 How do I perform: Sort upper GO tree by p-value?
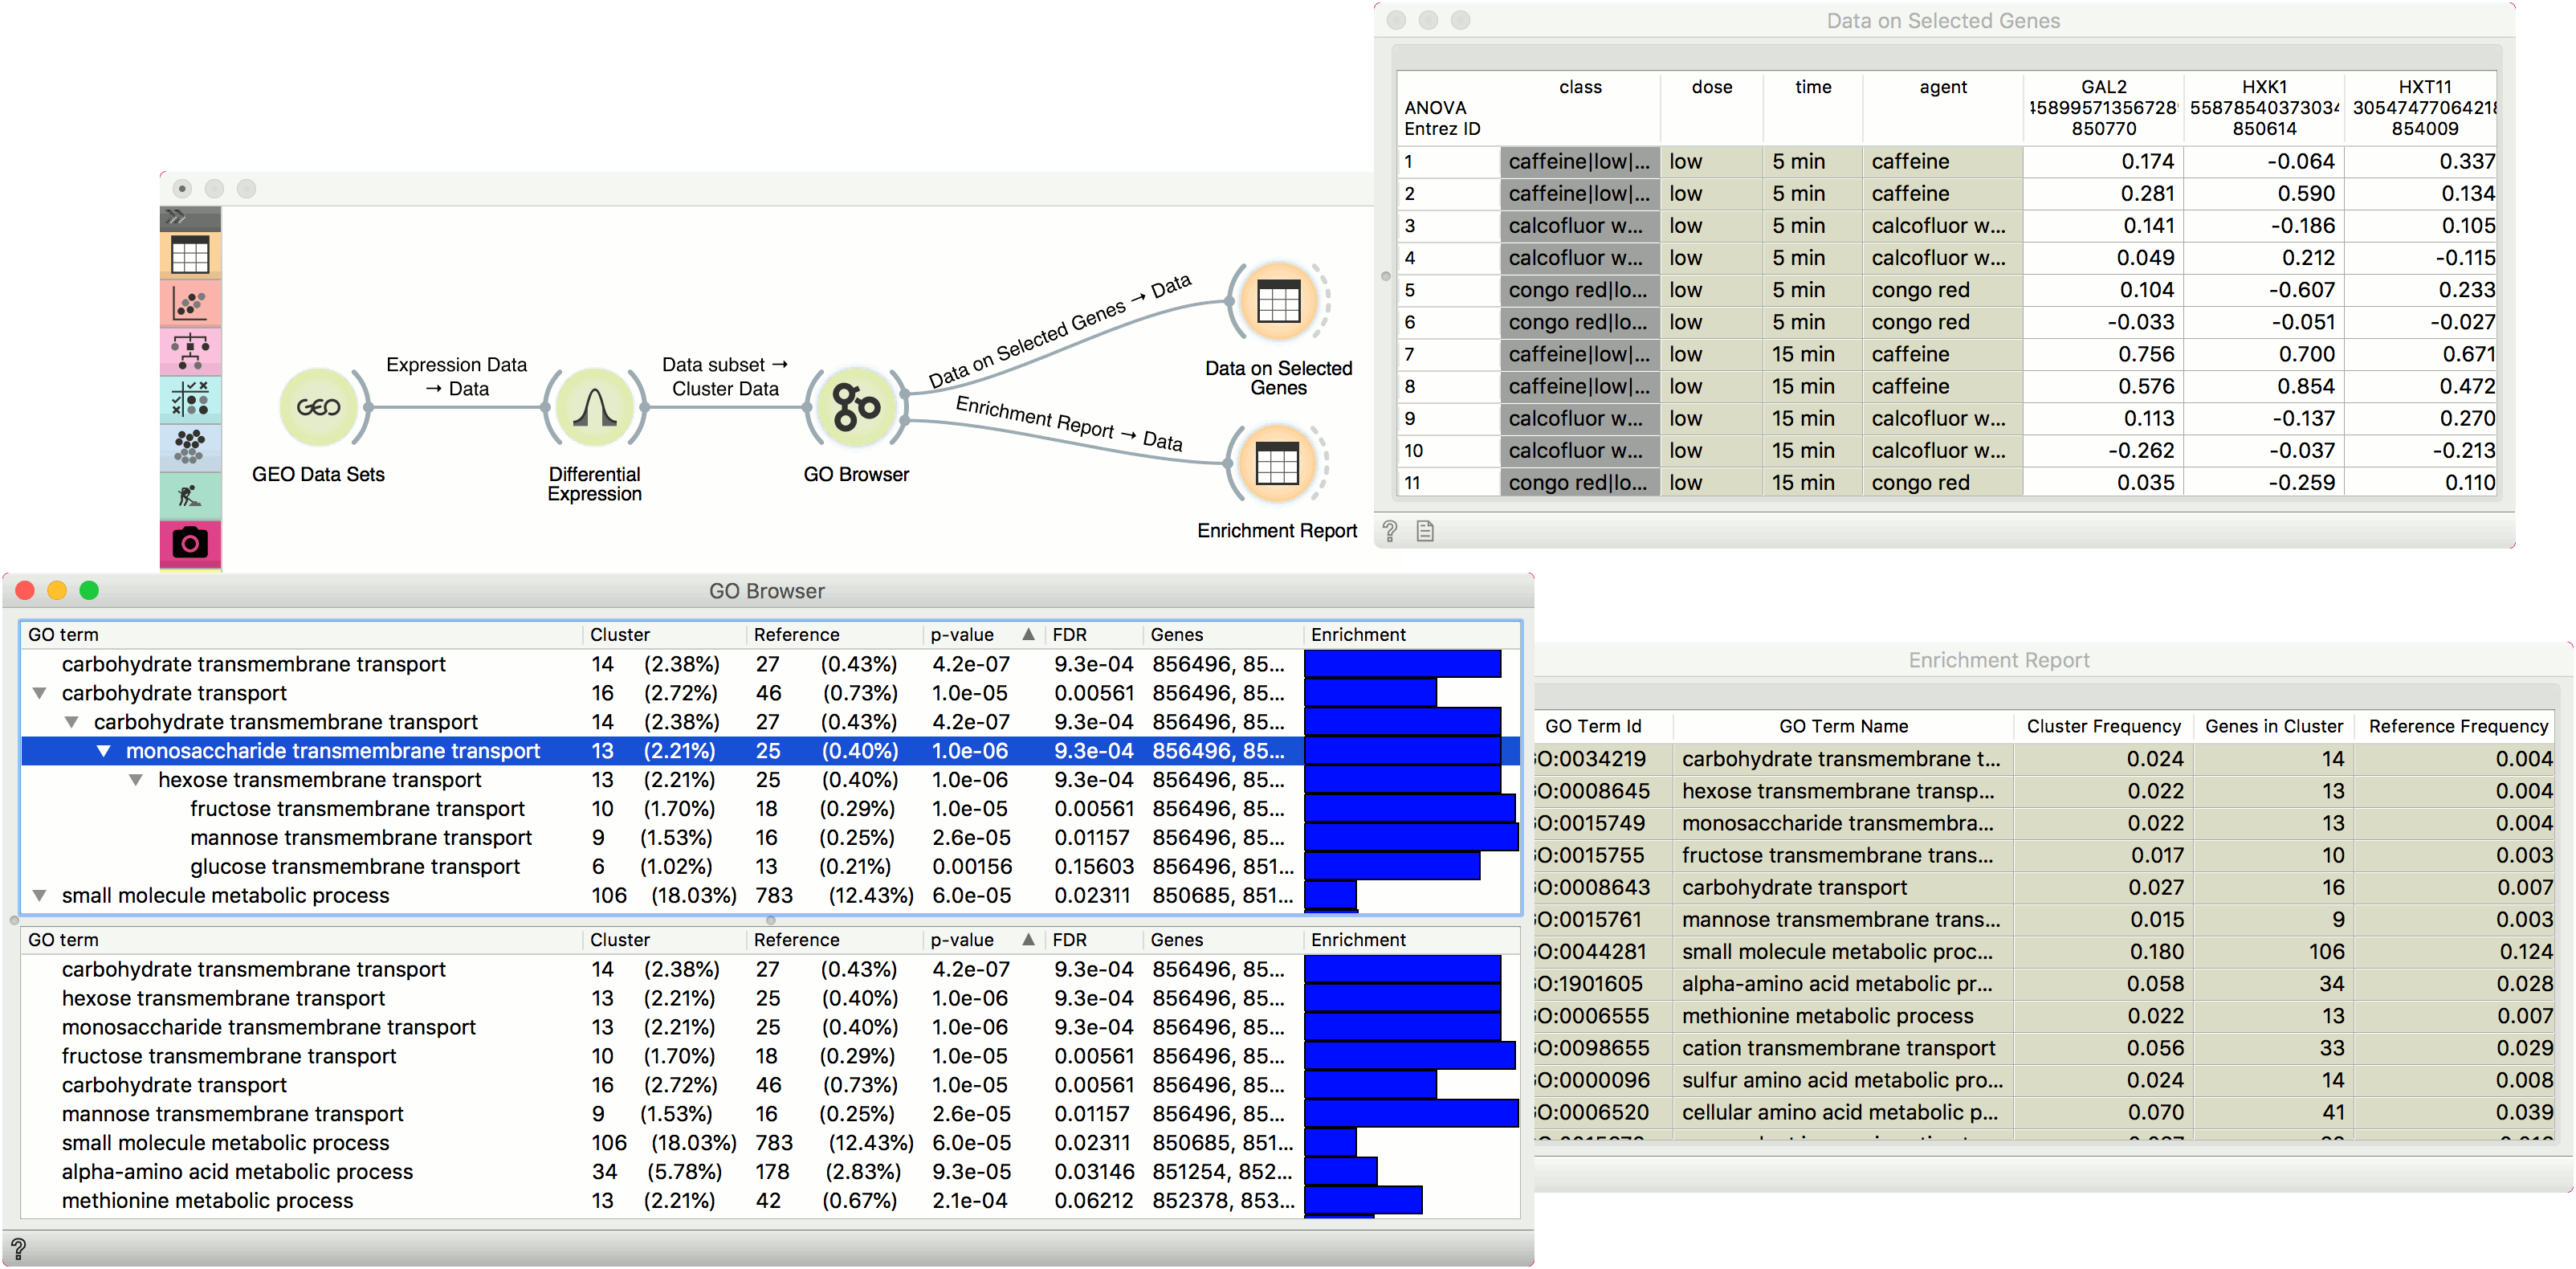(982, 635)
